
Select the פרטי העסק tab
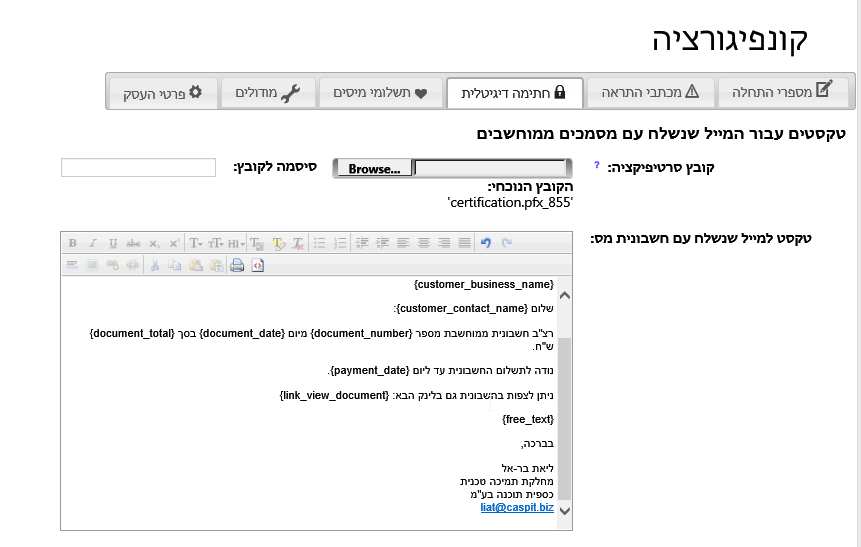point(162,92)
